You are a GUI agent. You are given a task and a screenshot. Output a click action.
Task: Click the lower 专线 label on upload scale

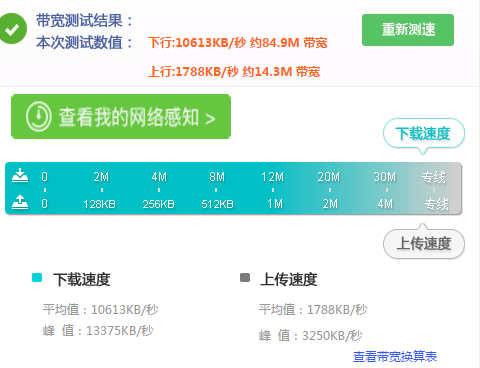tap(436, 204)
